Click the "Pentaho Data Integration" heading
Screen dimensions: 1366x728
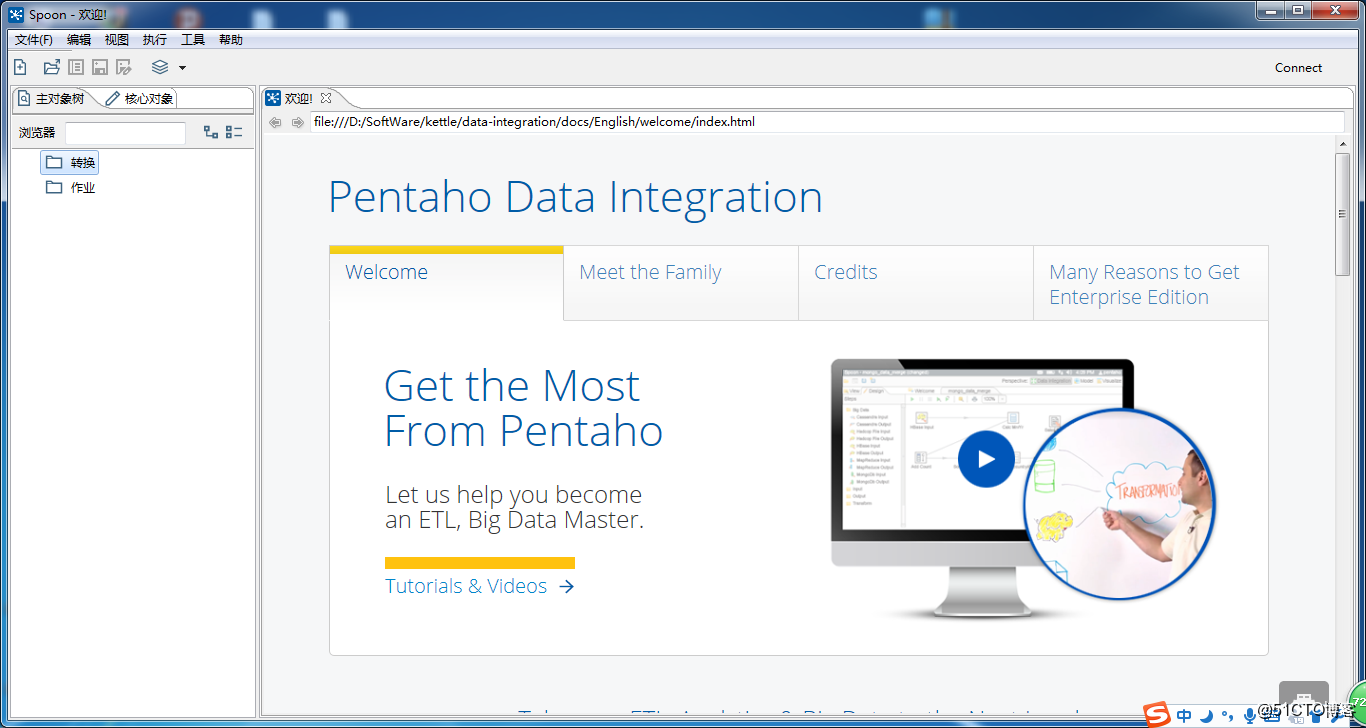(x=575, y=197)
